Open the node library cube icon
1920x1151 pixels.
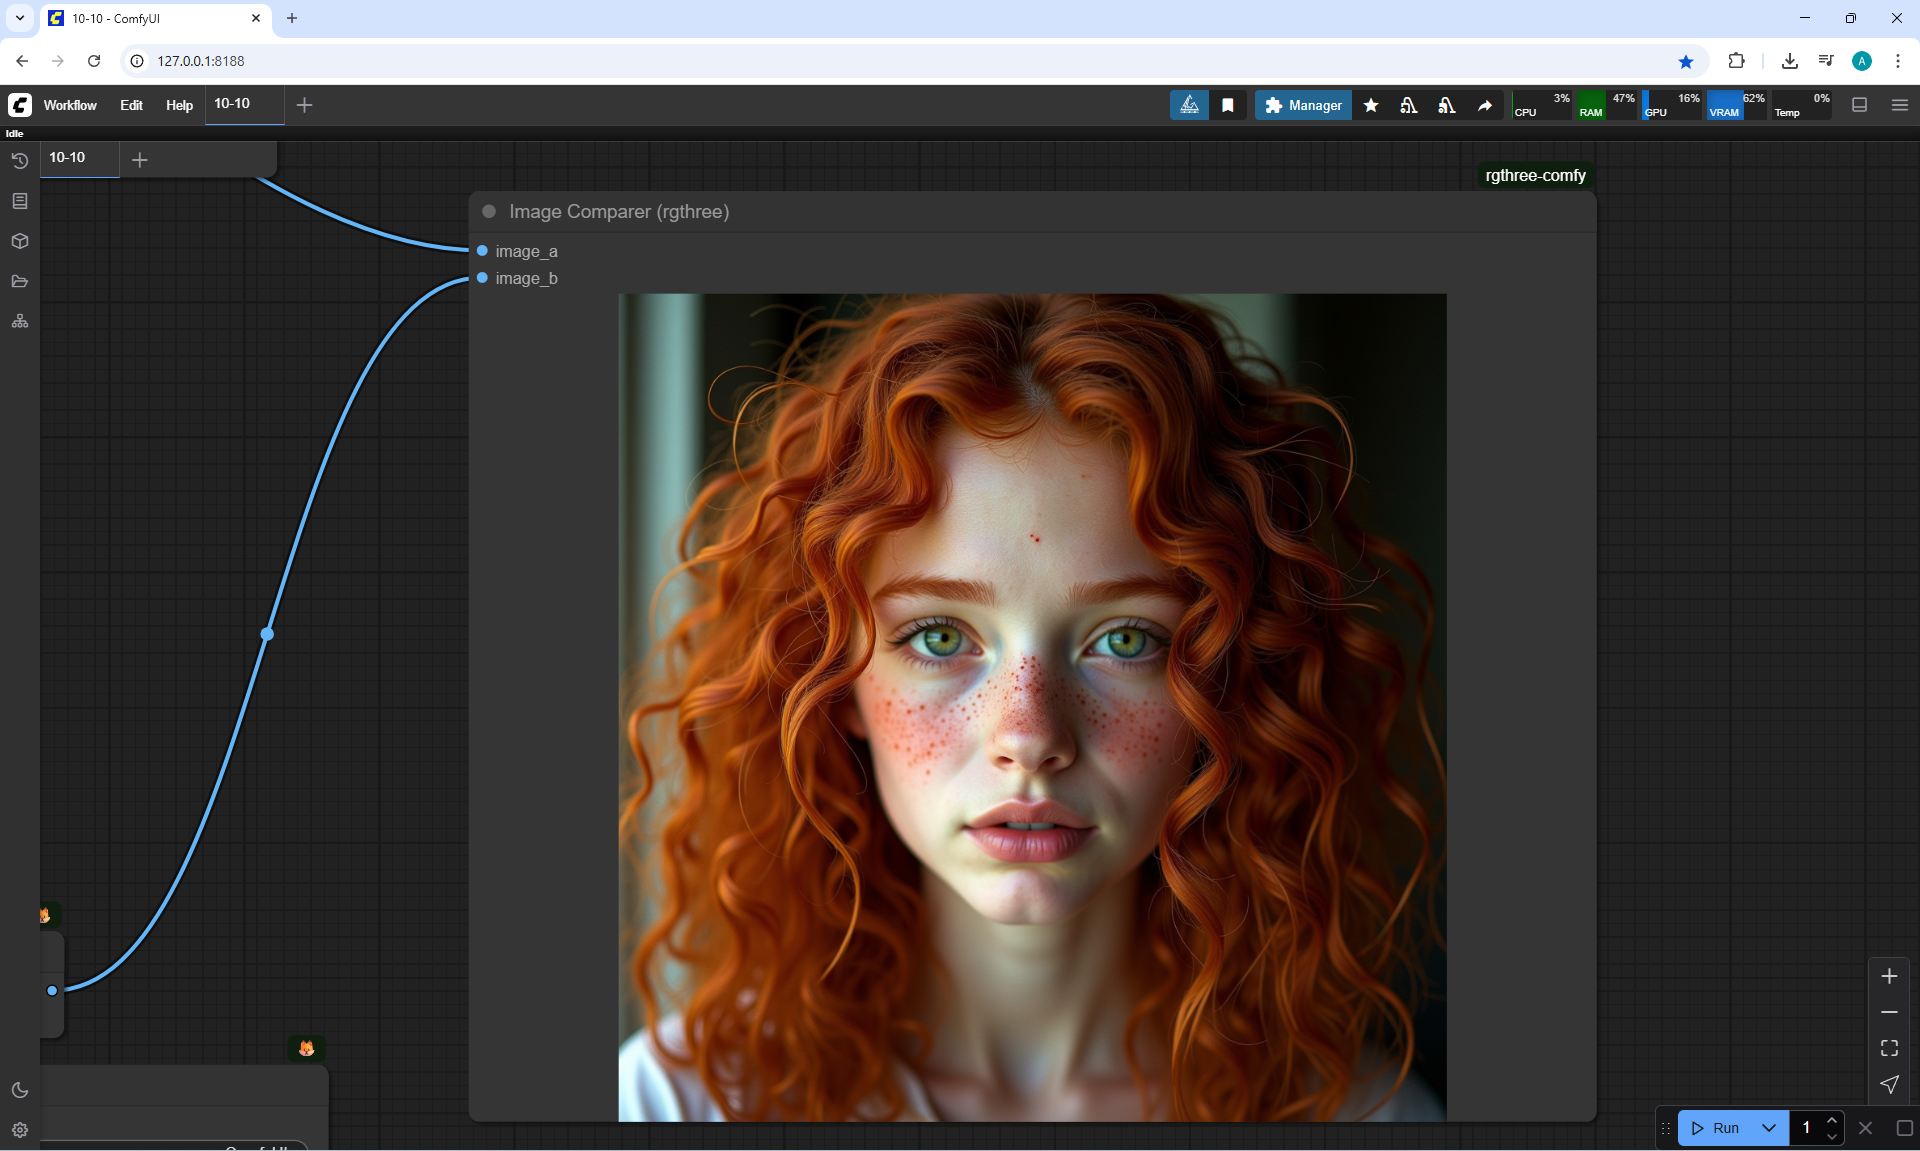[x=19, y=241]
